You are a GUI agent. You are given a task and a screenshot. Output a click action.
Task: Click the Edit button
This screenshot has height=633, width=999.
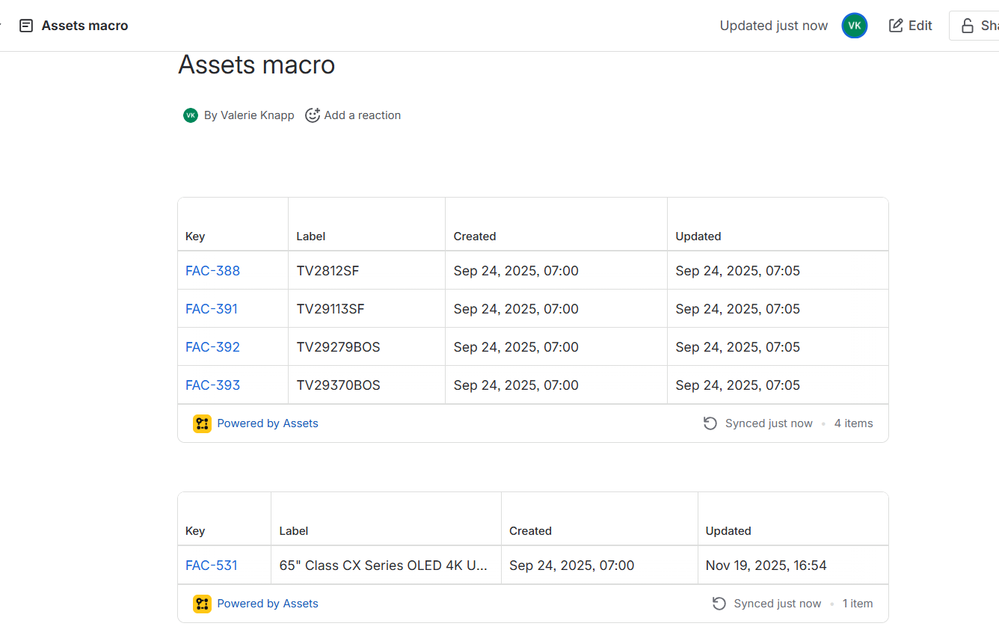point(910,25)
